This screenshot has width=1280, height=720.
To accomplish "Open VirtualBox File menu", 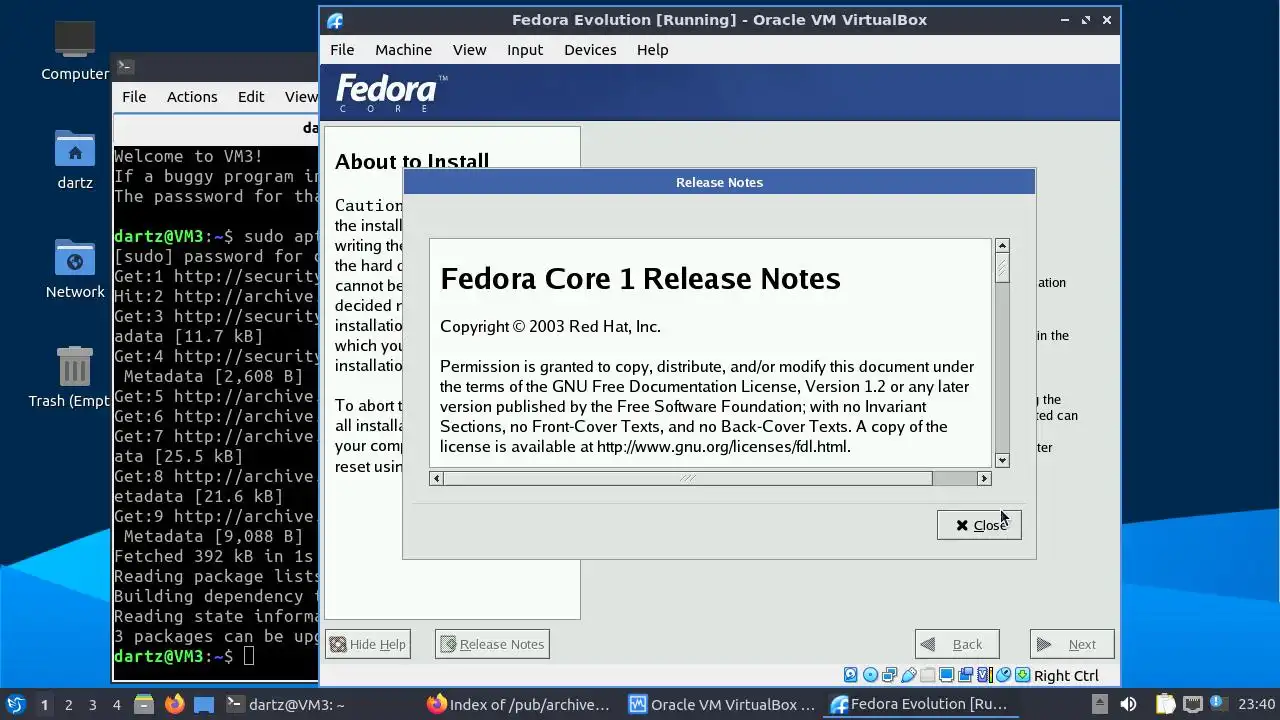I will coord(342,49).
